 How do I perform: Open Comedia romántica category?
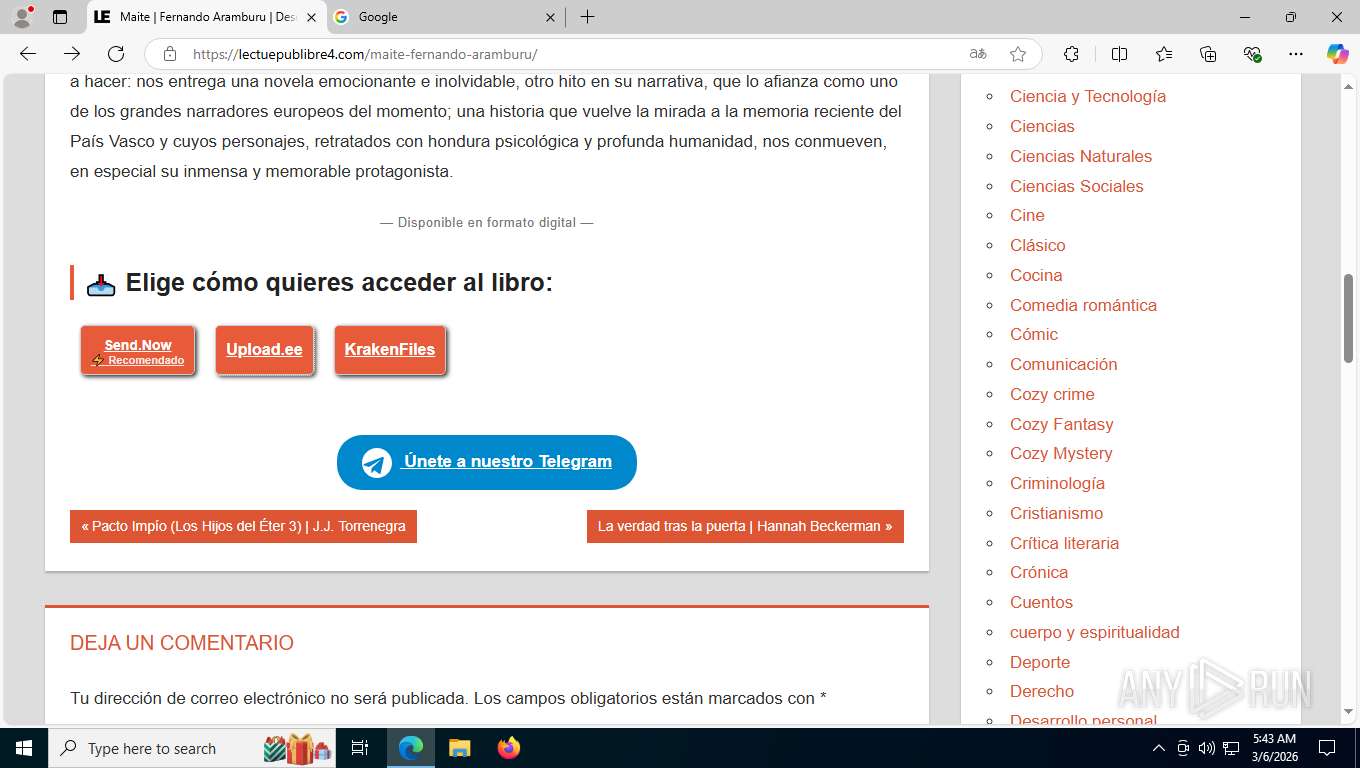tap(1083, 305)
